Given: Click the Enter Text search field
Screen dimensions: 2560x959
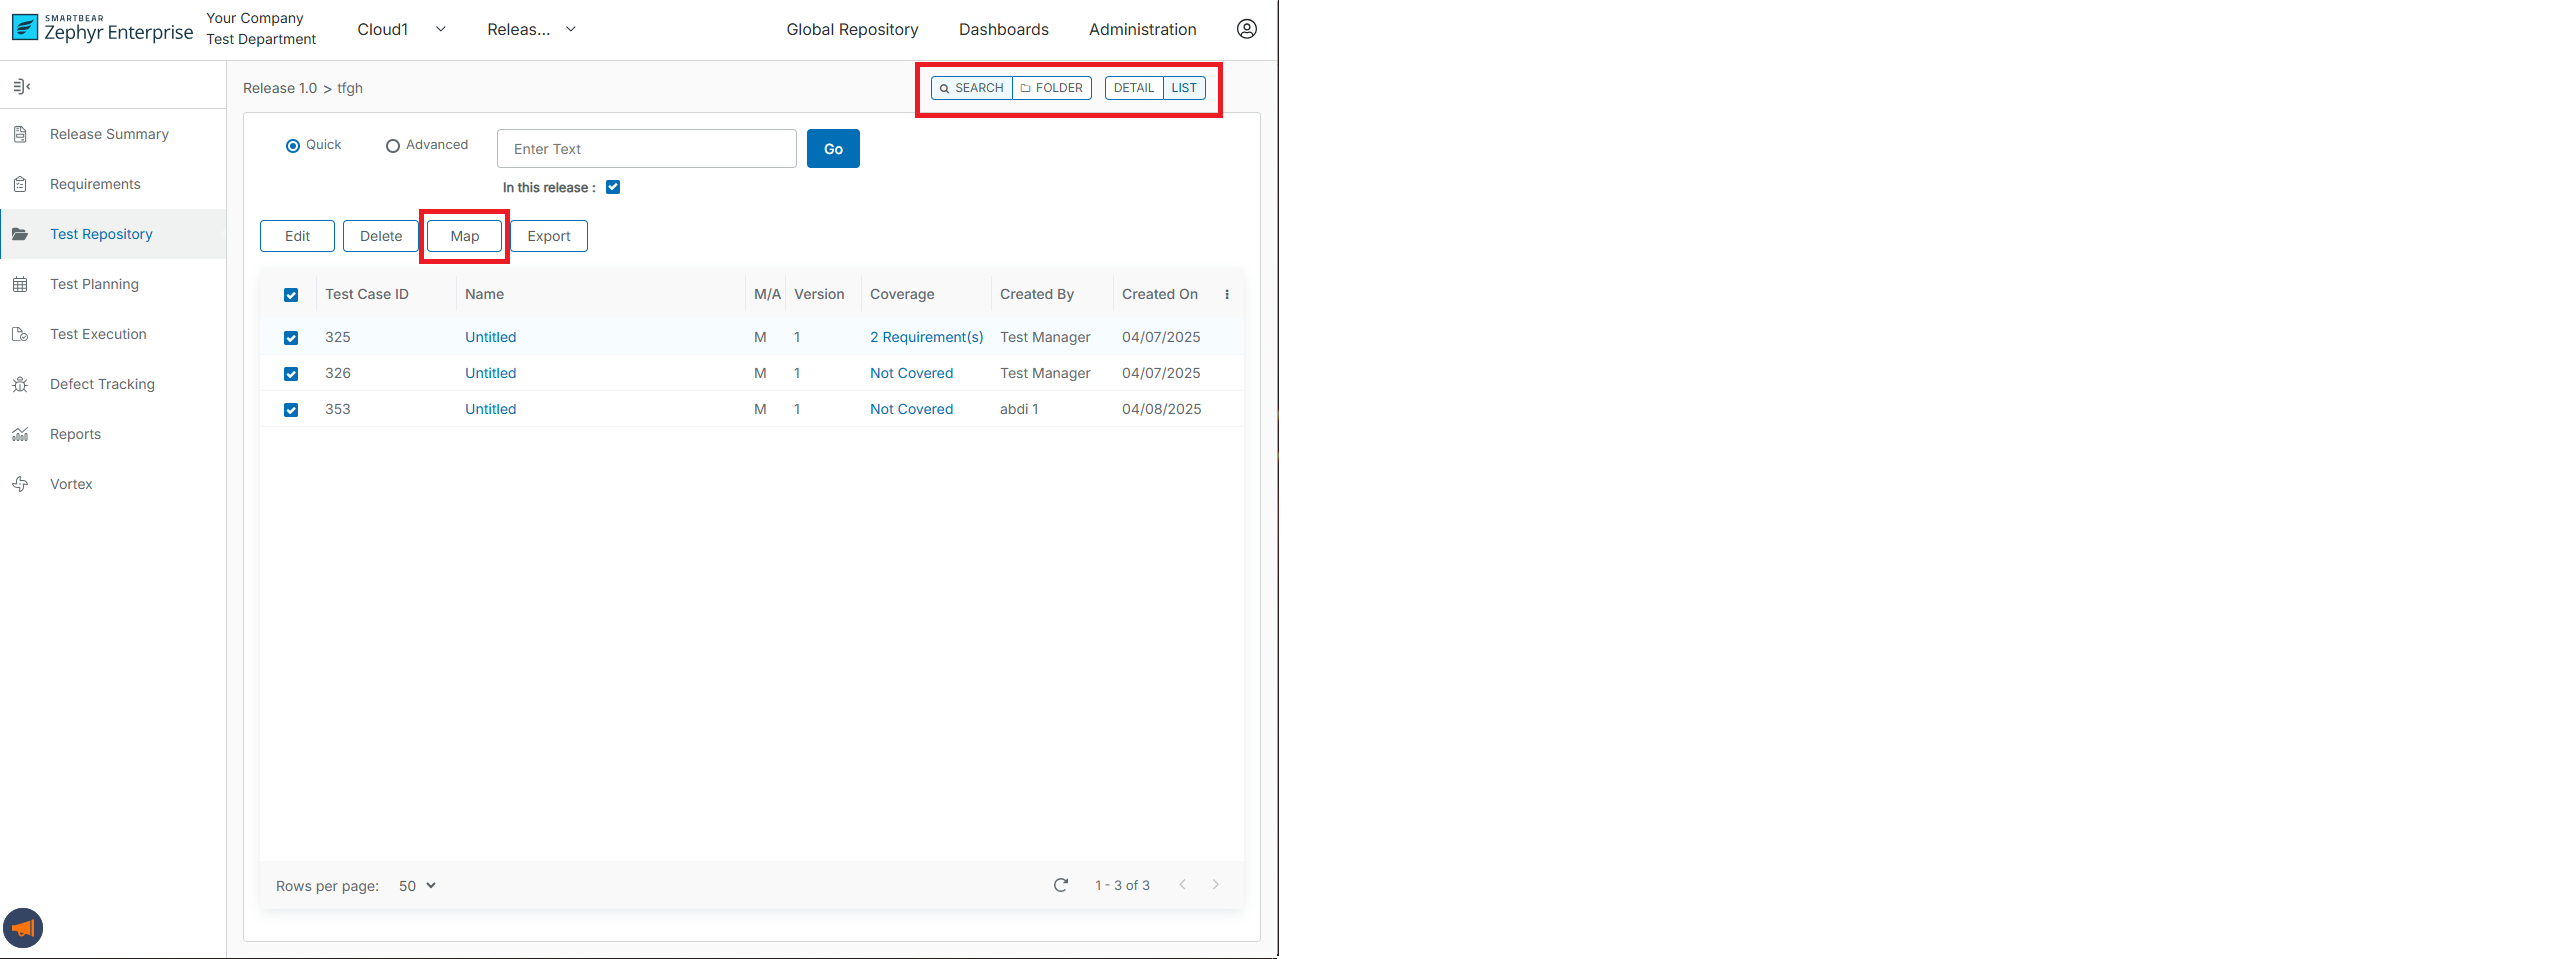Looking at the screenshot, I should pos(646,149).
